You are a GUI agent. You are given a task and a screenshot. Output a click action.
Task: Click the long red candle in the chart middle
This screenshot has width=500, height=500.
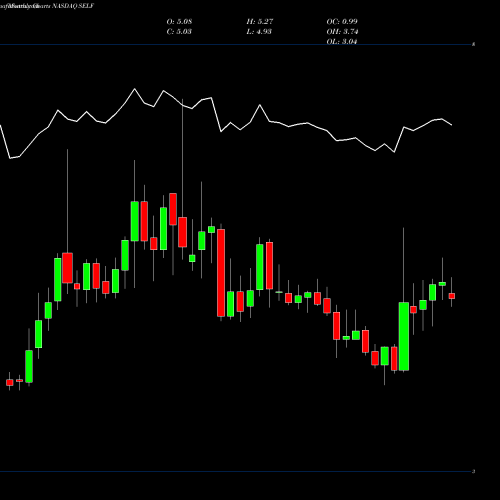click(221, 273)
